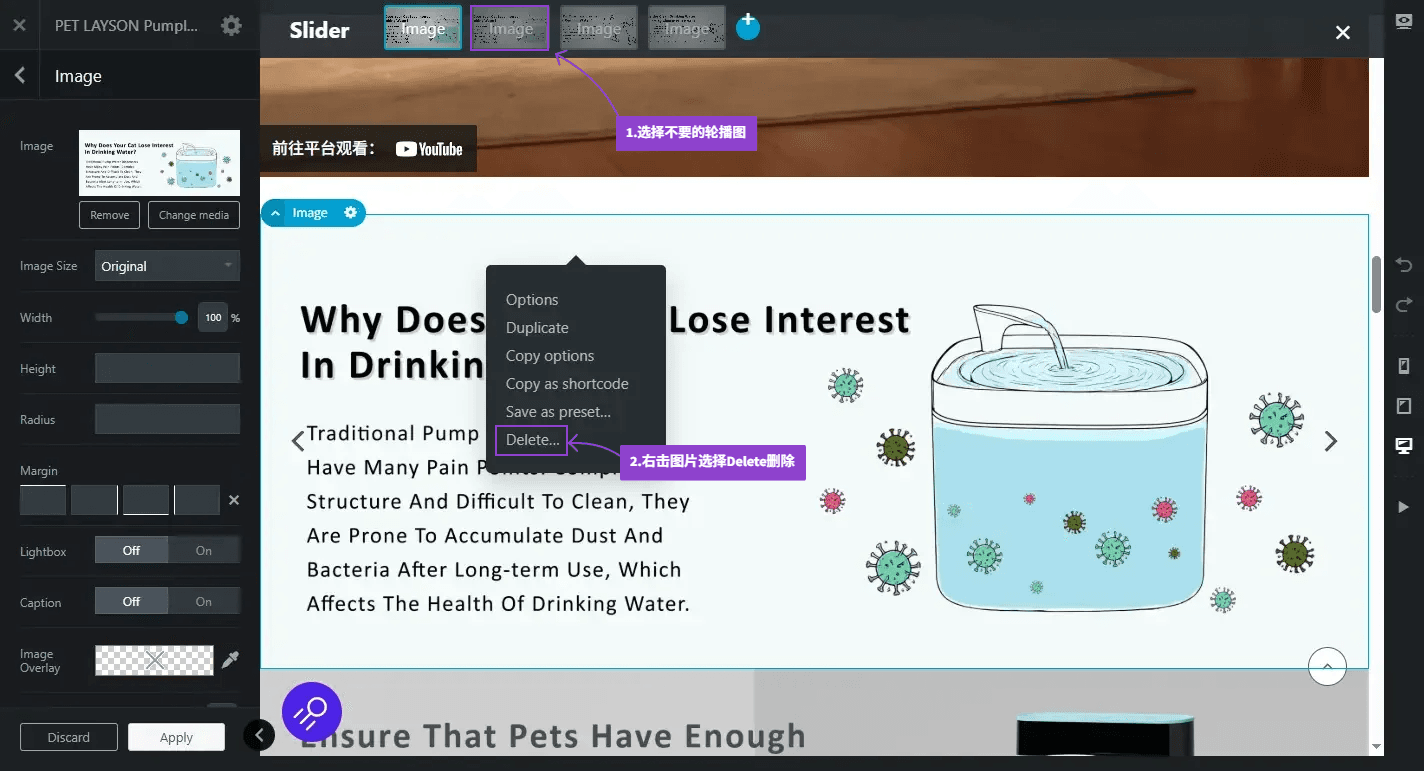1424x771 pixels.
Task: Select Duplicate in the context menu
Action: (537, 328)
